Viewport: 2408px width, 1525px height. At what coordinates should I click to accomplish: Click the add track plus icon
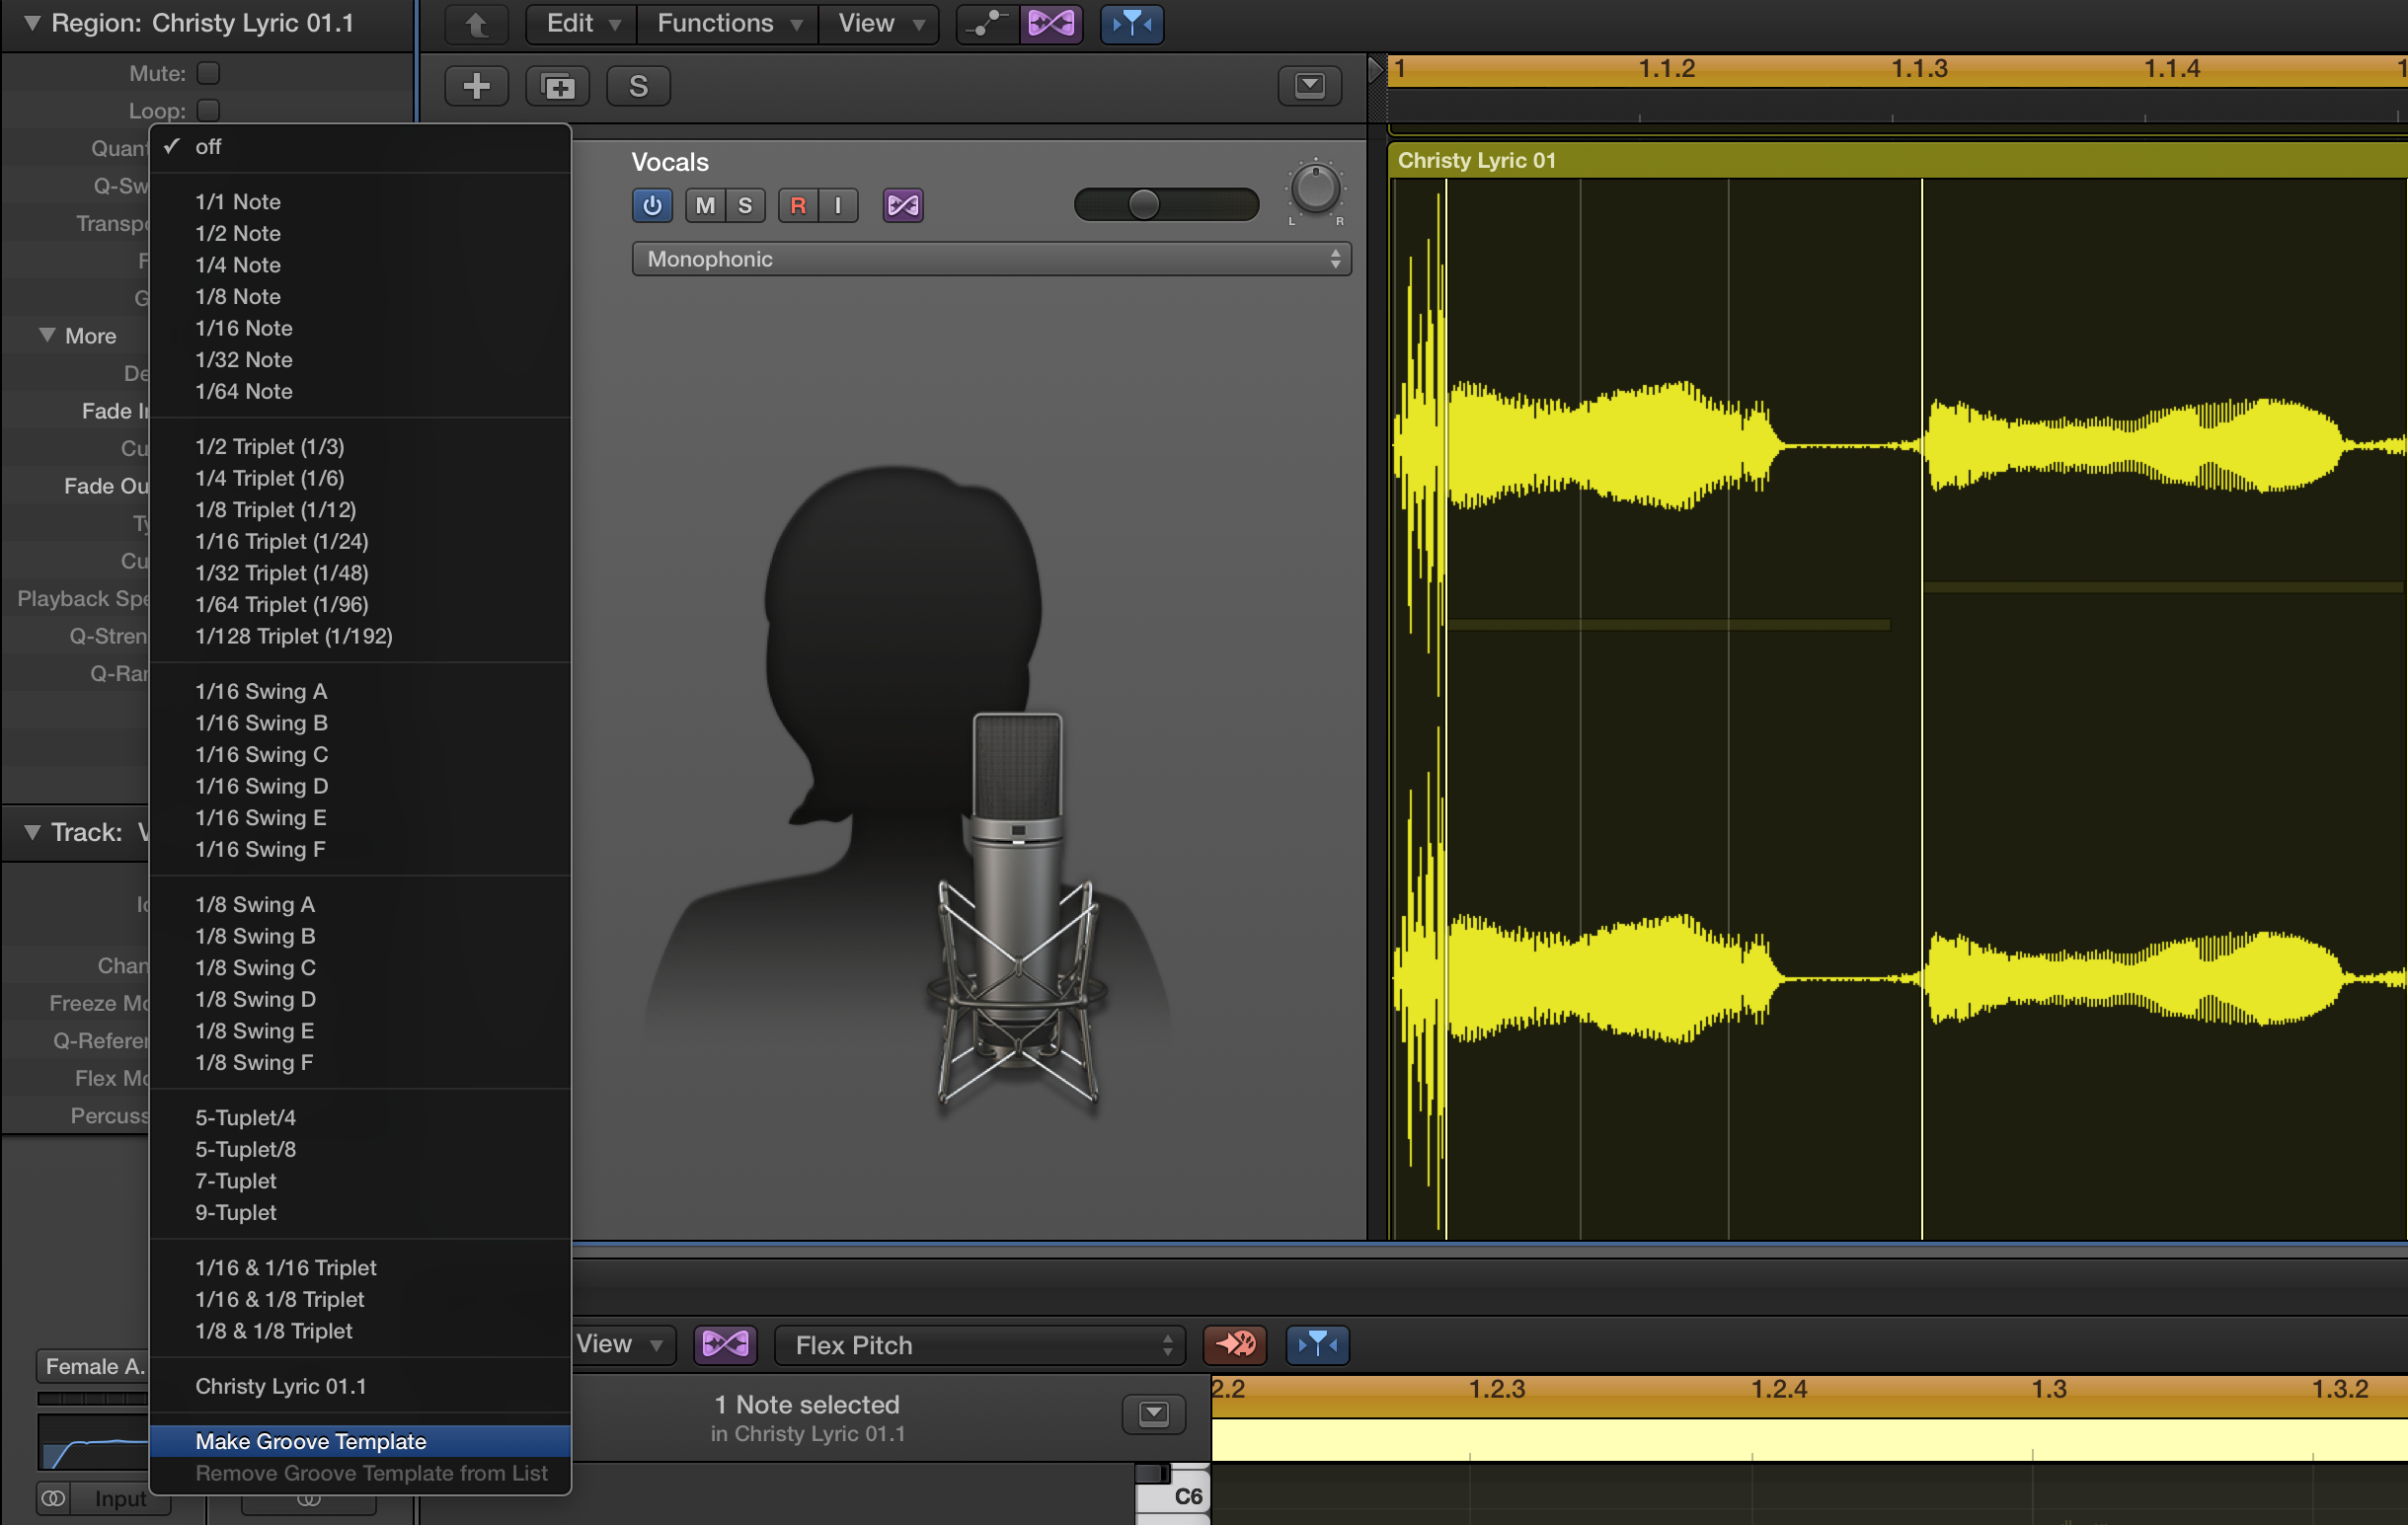[x=477, y=85]
